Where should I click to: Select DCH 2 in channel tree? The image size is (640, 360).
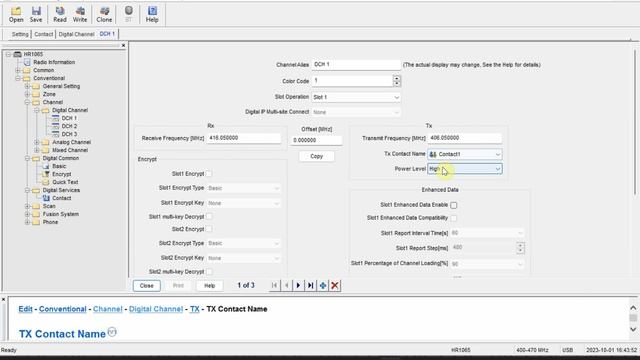69,126
